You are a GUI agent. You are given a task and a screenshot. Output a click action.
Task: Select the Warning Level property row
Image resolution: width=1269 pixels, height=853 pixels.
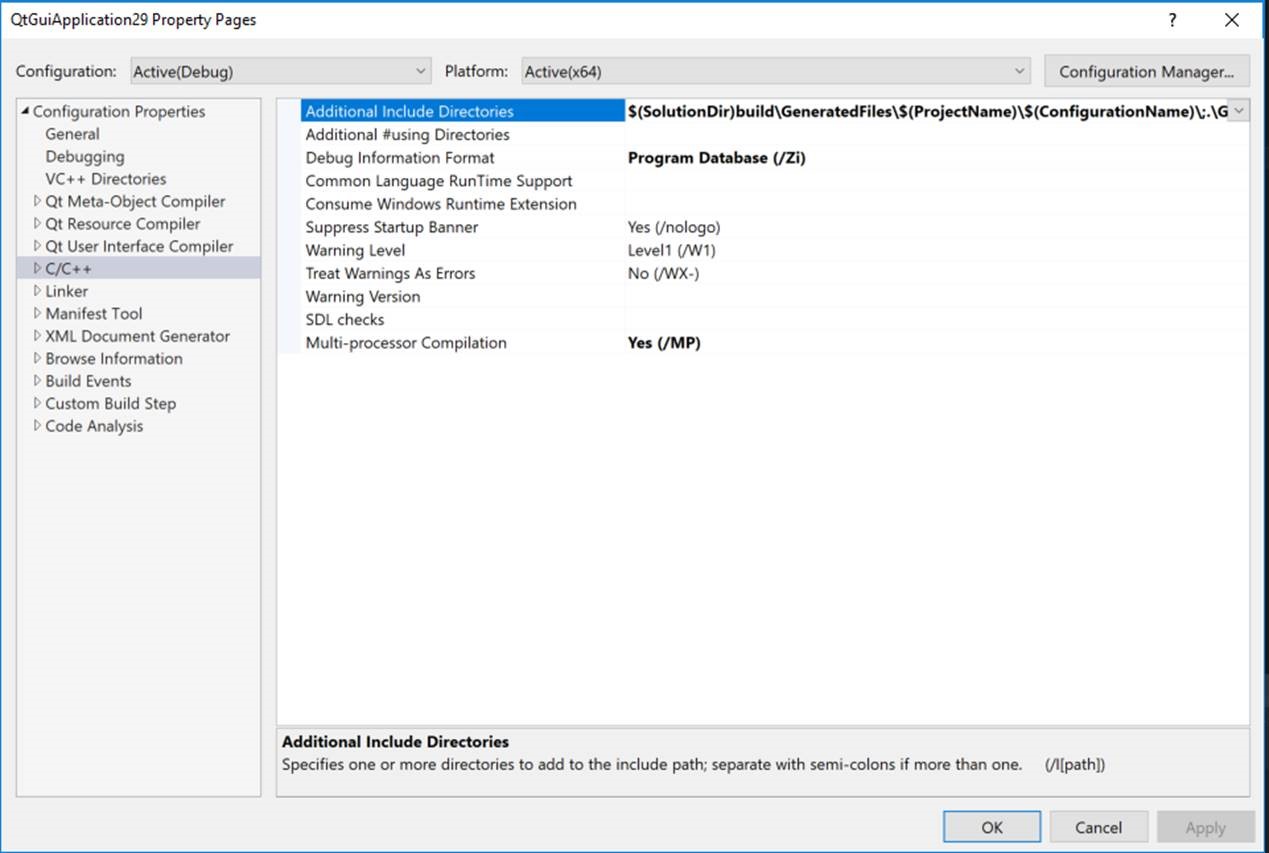355,250
